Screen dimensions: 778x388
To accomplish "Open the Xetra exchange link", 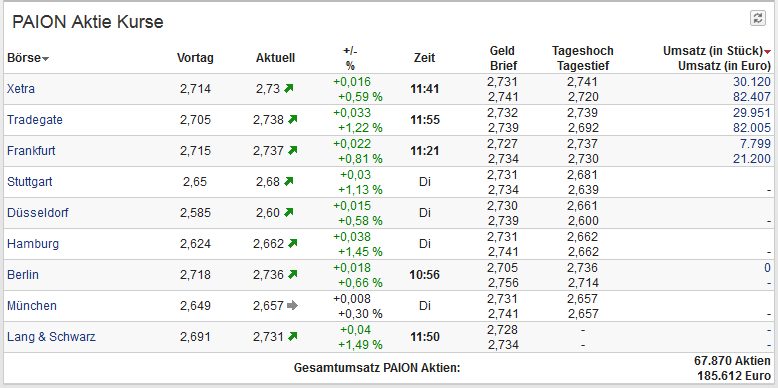I will [21, 89].
